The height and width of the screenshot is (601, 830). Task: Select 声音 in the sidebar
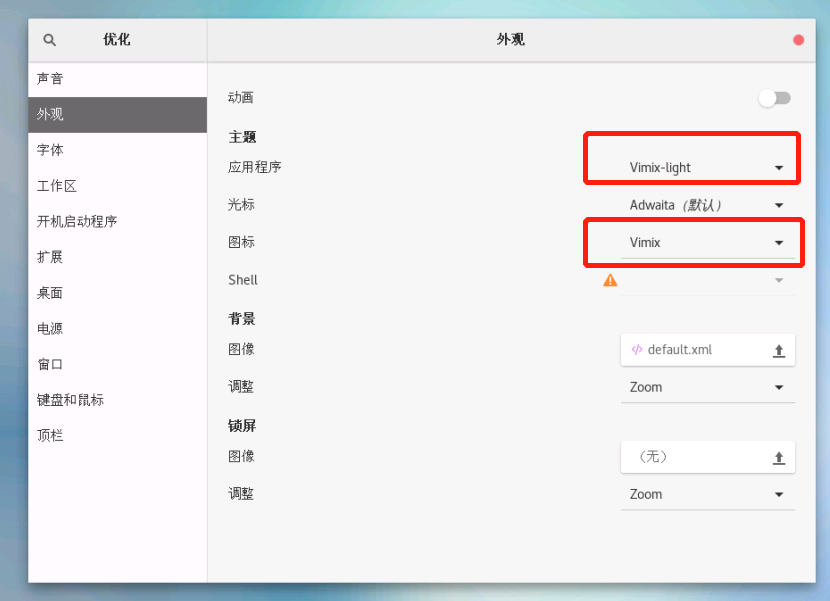[x=118, y=79]
